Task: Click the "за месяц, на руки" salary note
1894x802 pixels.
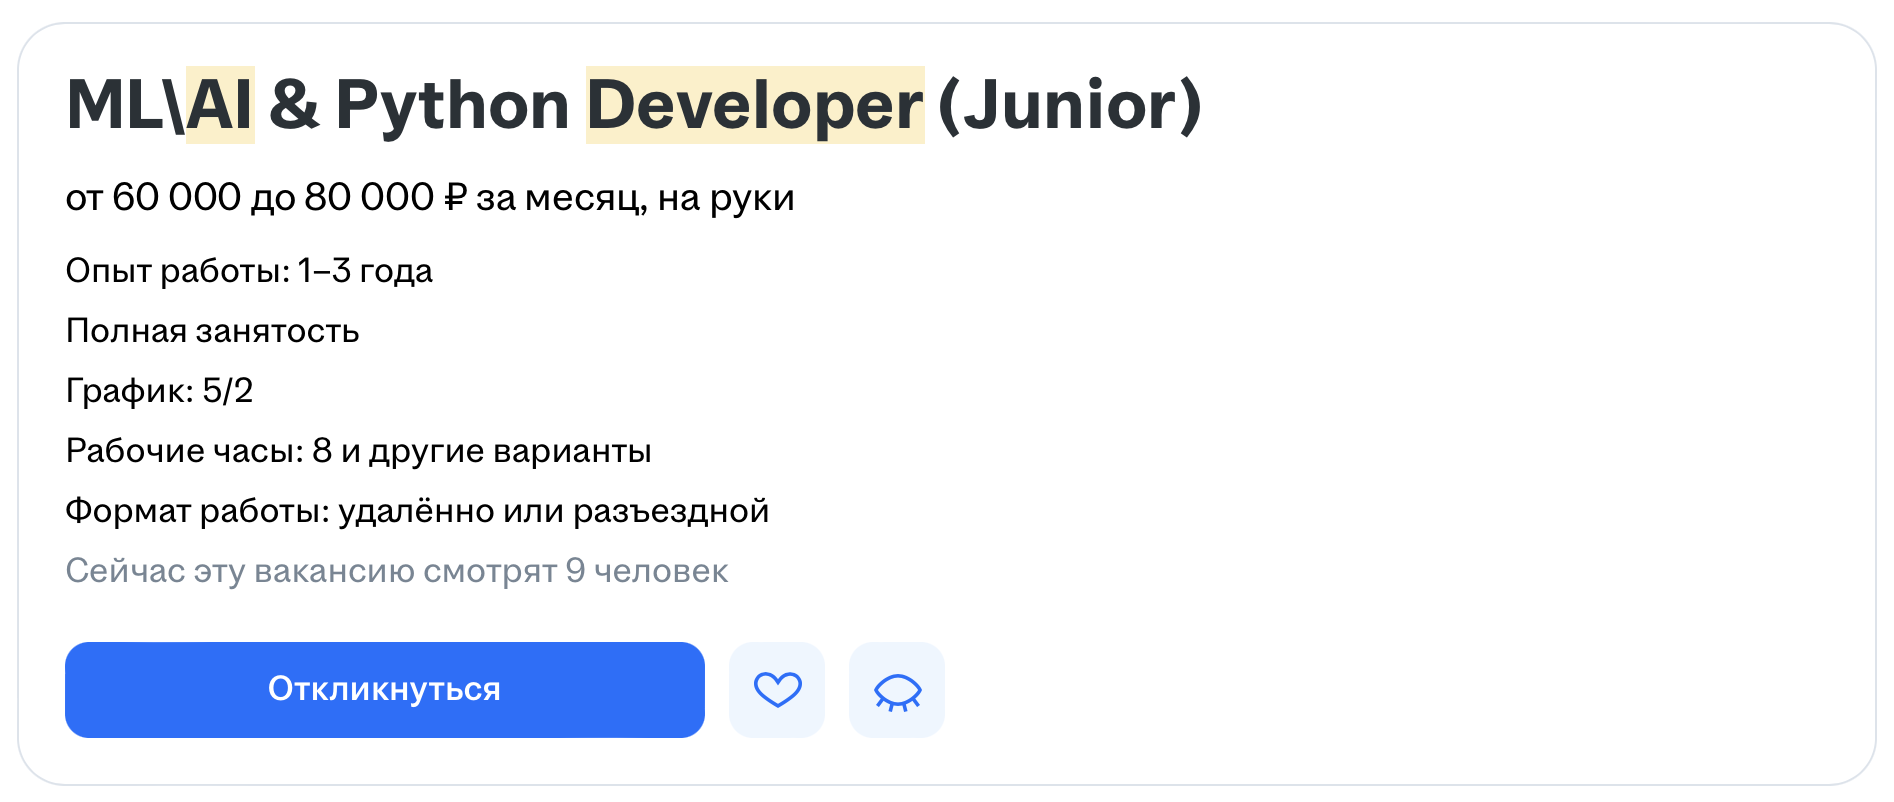Action: click(x=635, y=198)
